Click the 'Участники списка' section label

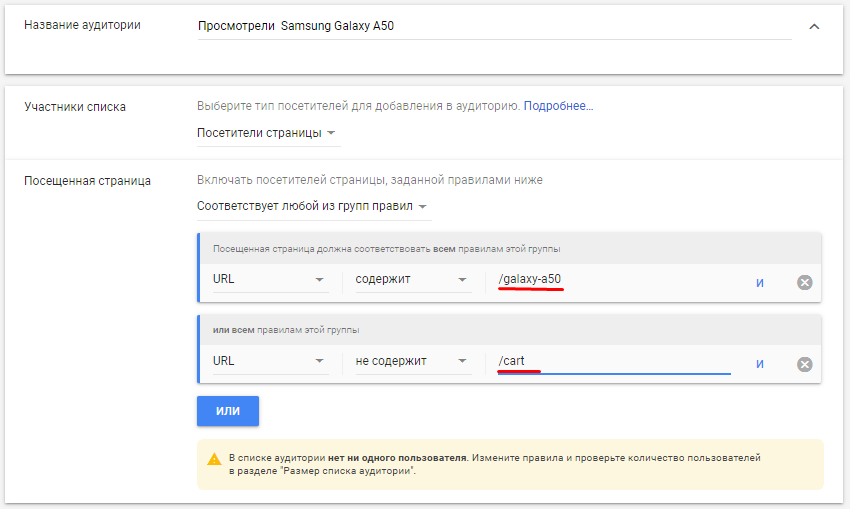pos(75,106)
